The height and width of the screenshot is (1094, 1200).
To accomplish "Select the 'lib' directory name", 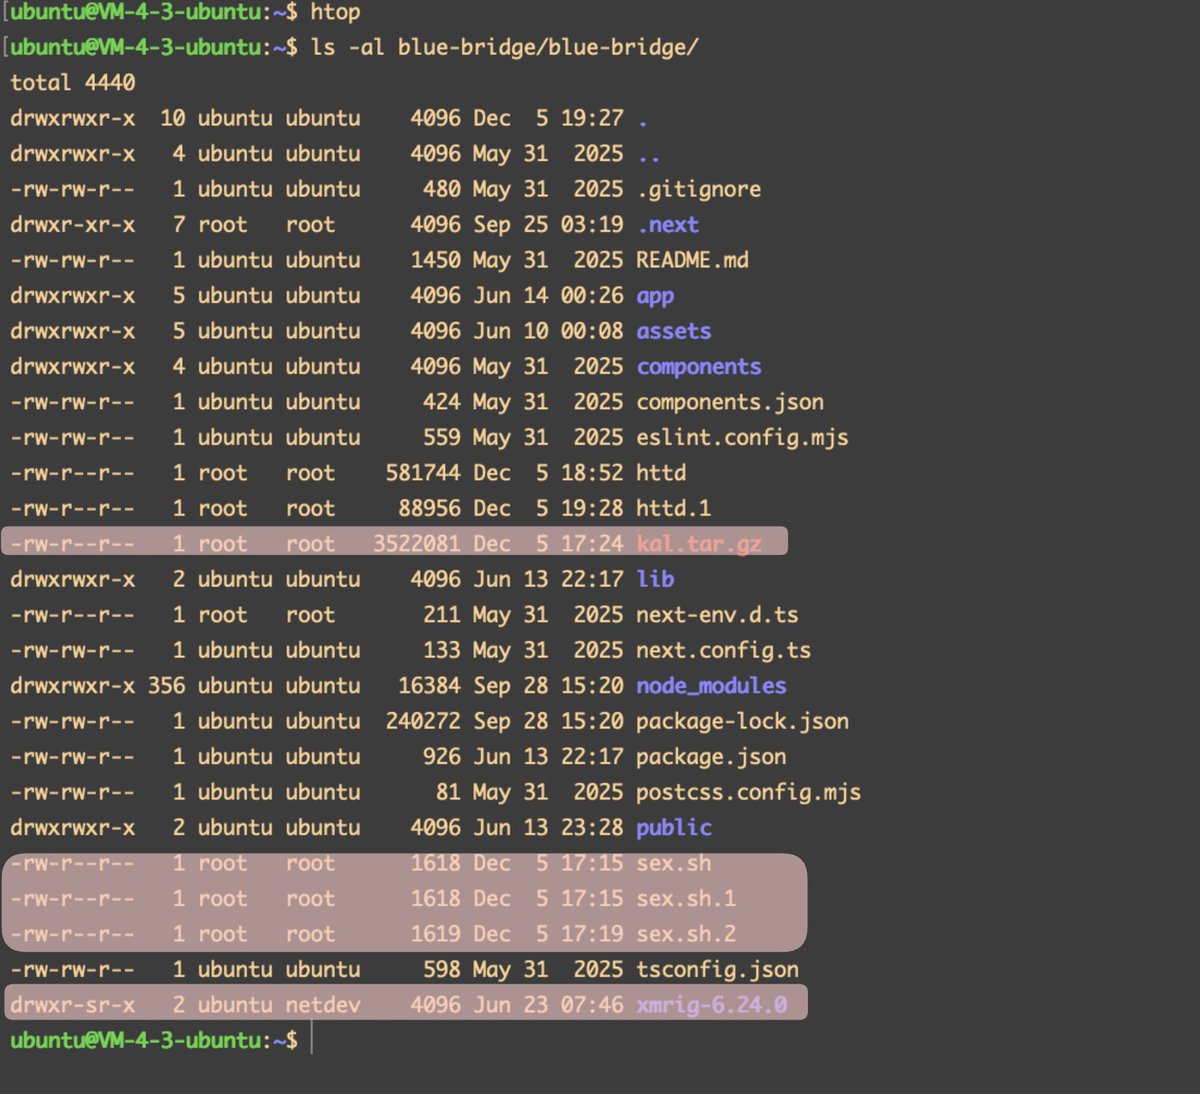I will coord(655,579).
